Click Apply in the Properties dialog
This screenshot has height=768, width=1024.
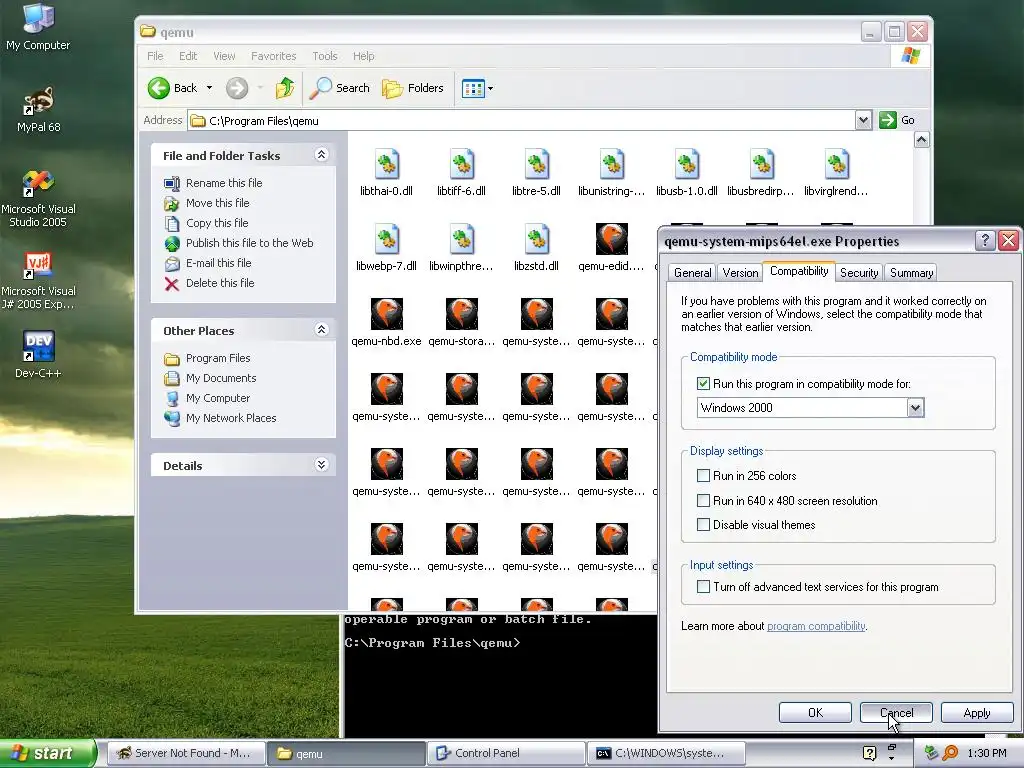(977, 712)
